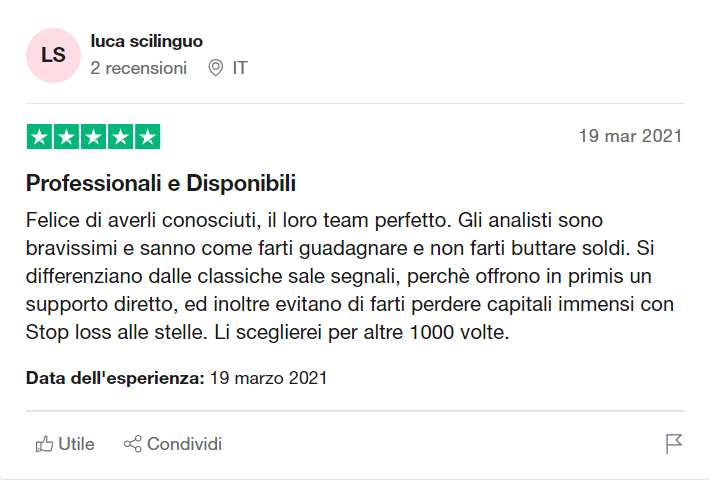Click the Data dell'esperienza label
Image resolution: width=710 pixels, height=480 pixels.
(115, 378)
